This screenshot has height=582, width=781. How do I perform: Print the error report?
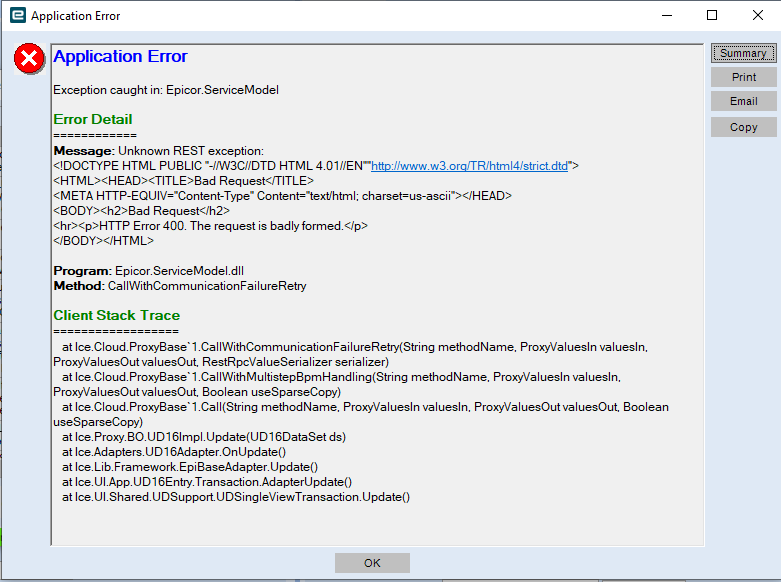[743, 77]
